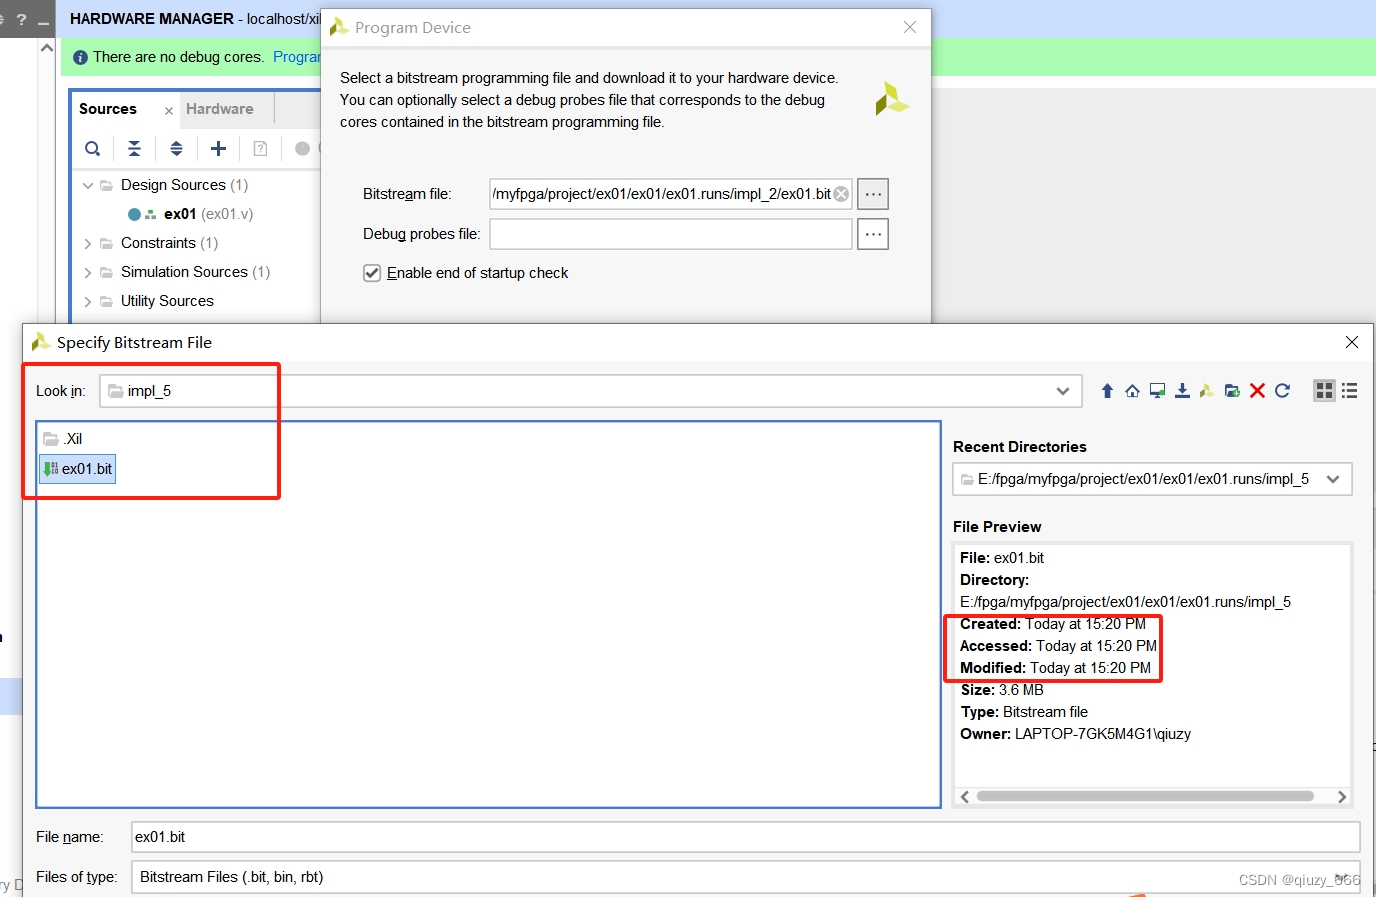Click the panel collapse up arrow
1376x897 pixels.
(x=47, y=47)
